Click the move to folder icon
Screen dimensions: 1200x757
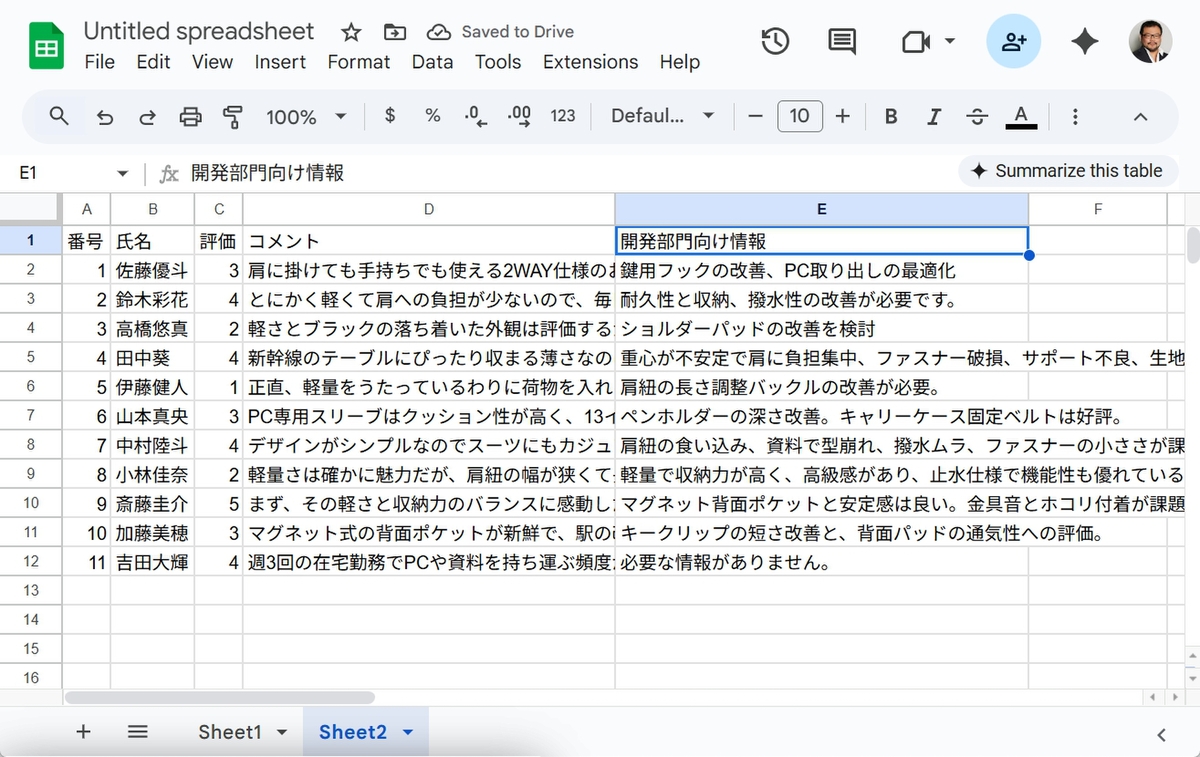pos(395,32)
